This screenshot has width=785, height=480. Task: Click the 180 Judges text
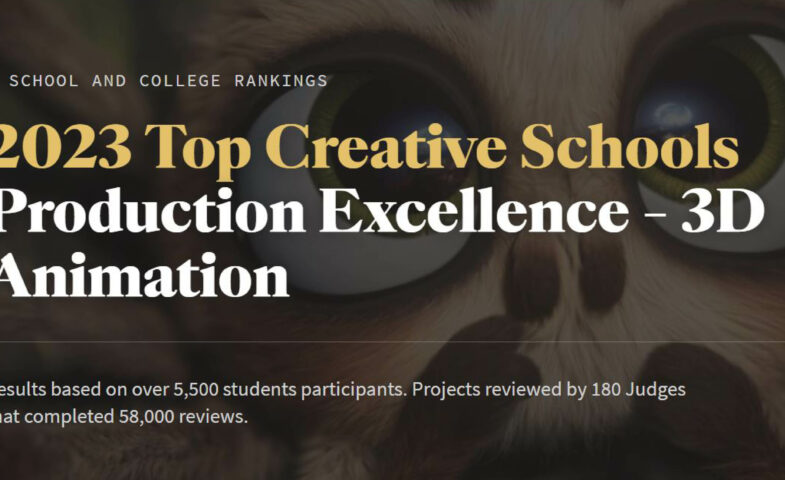[638, 389]
